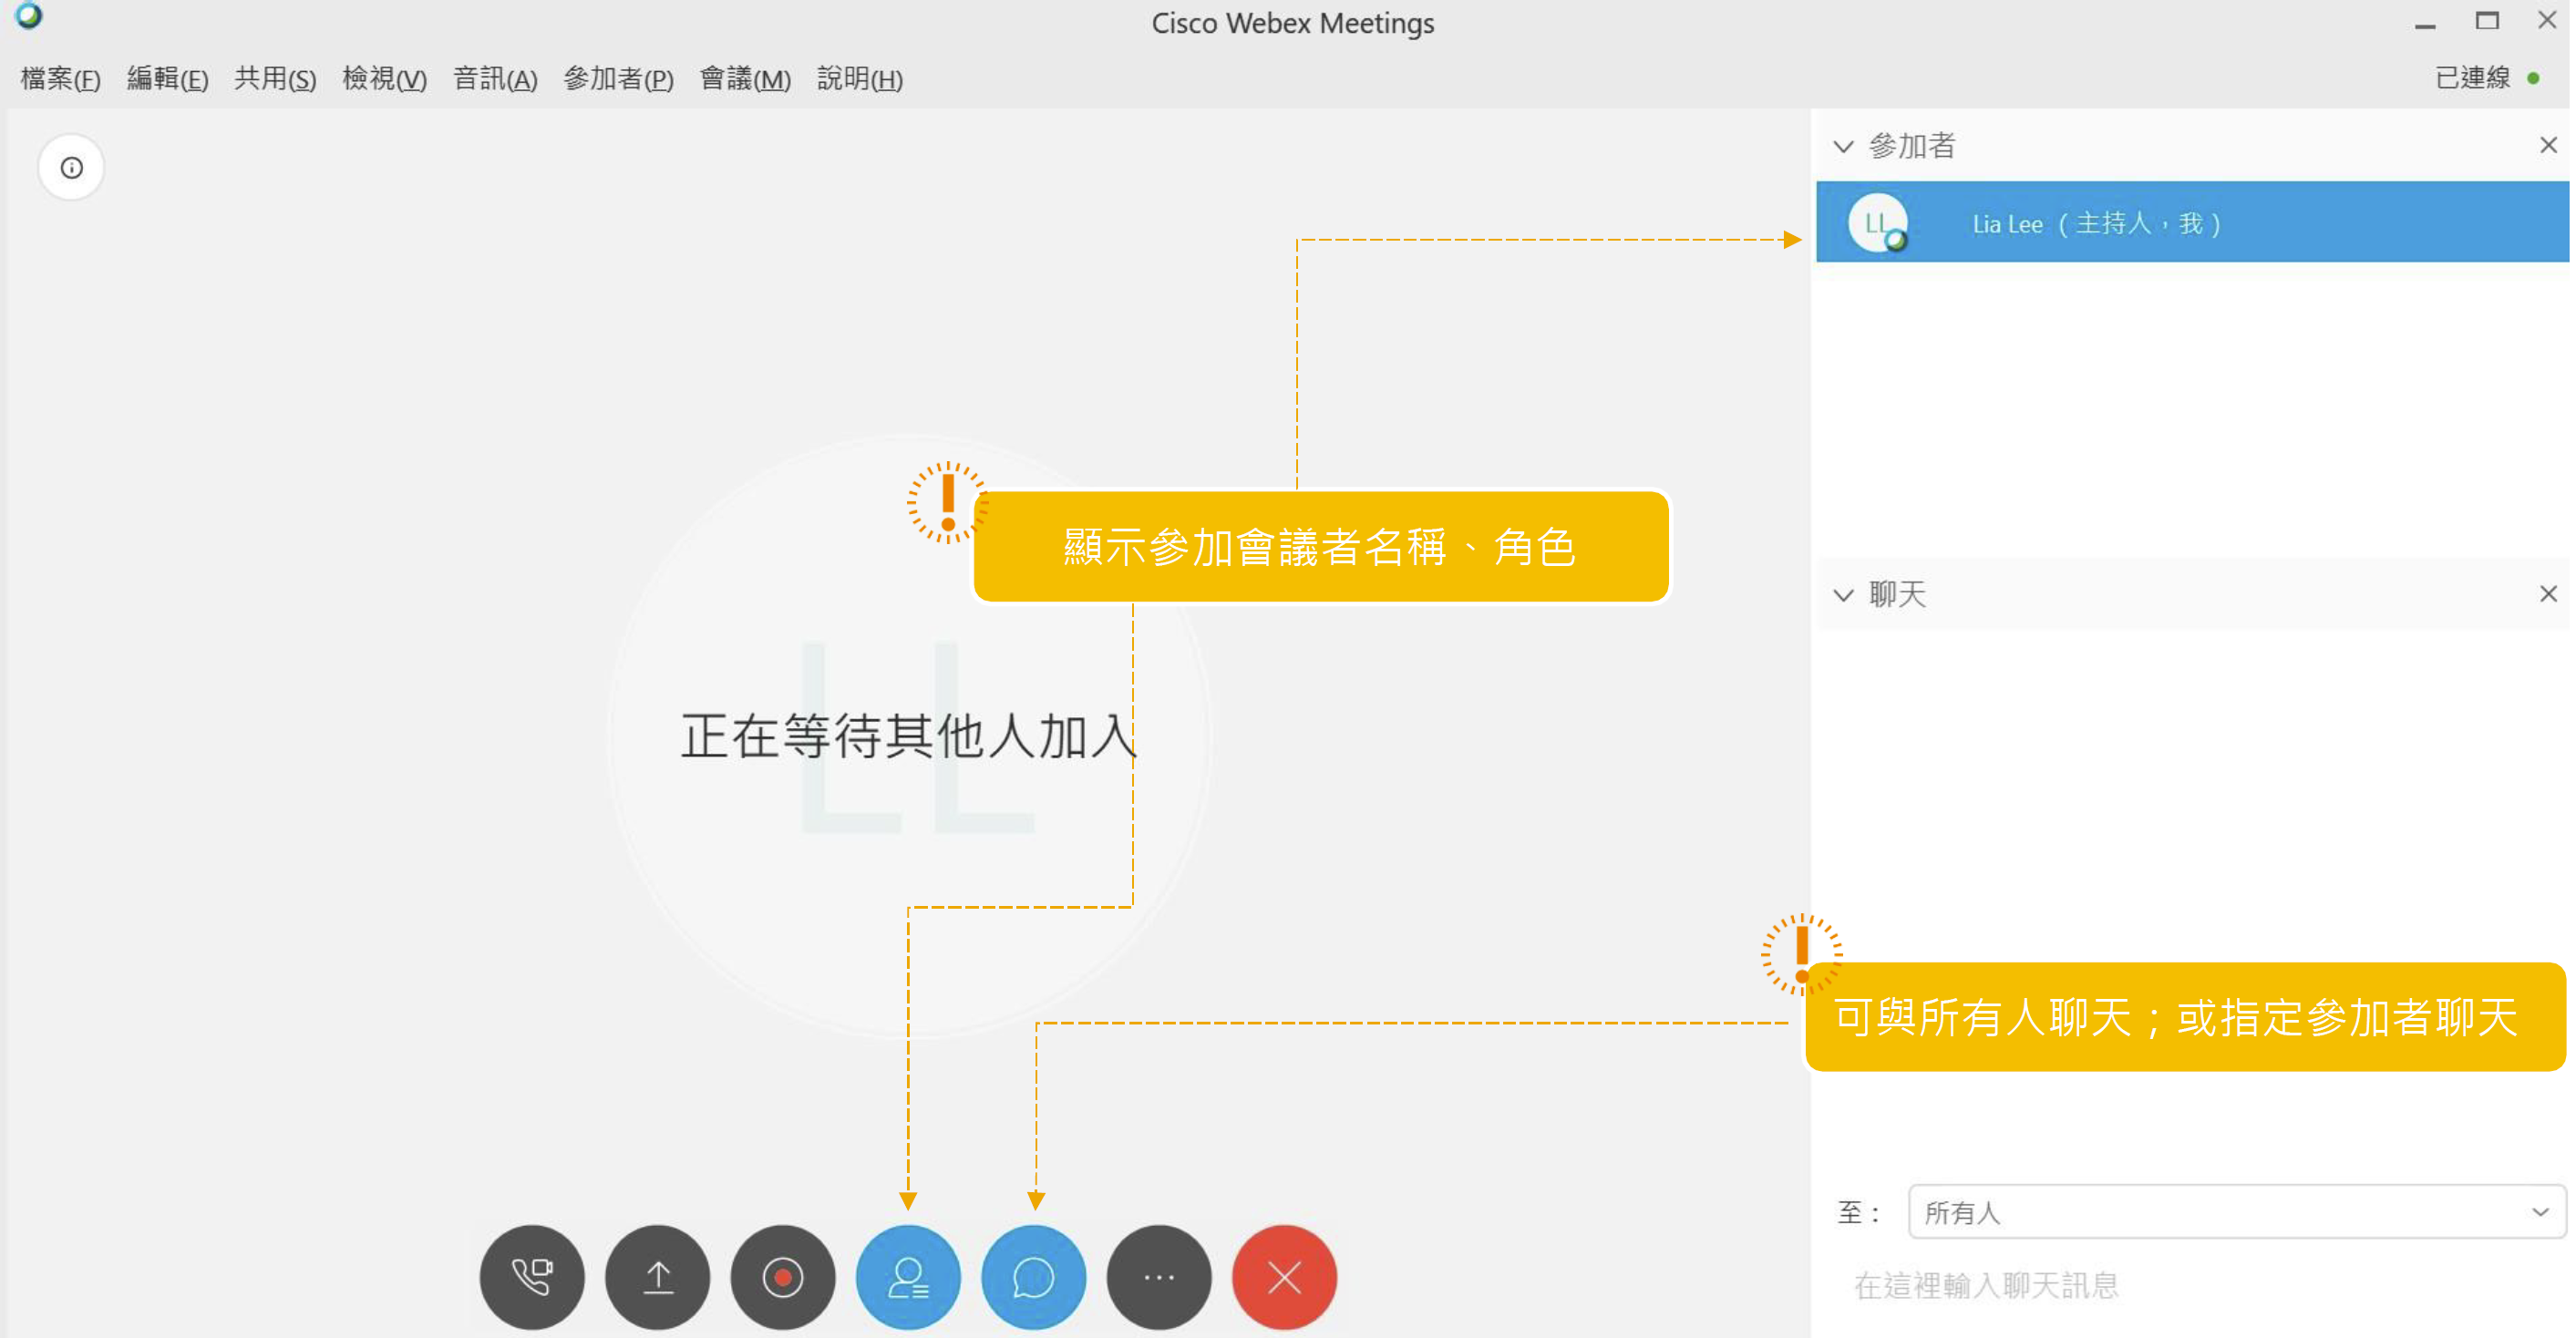Close the 參加者 panel
Screen dimensions: 2576x1338
[2547, 145]
